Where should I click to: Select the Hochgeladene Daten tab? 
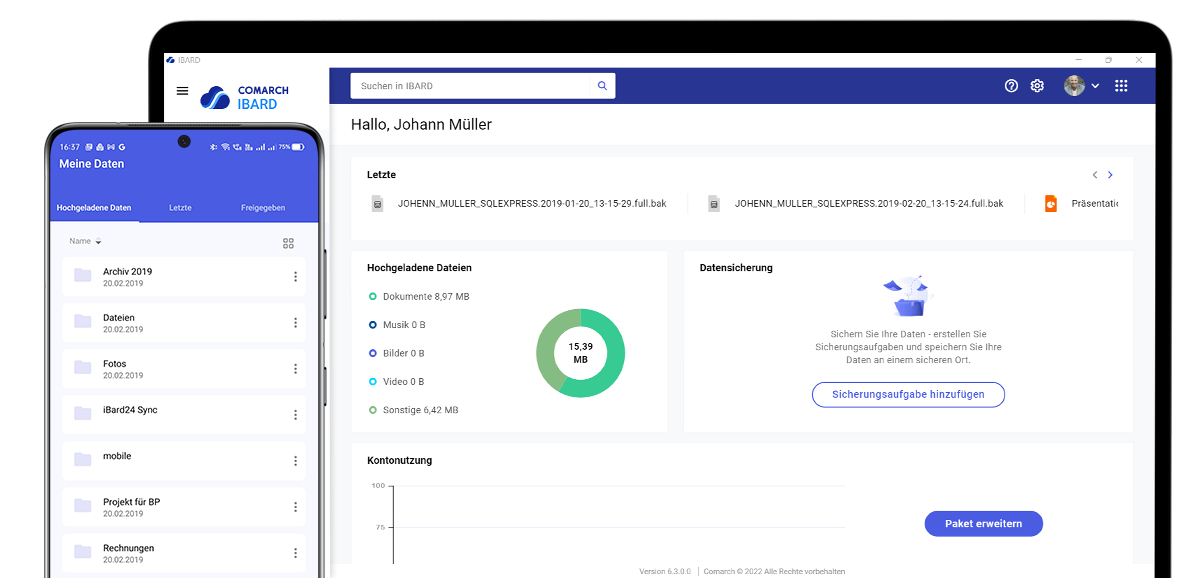click(x=94, y=207)
